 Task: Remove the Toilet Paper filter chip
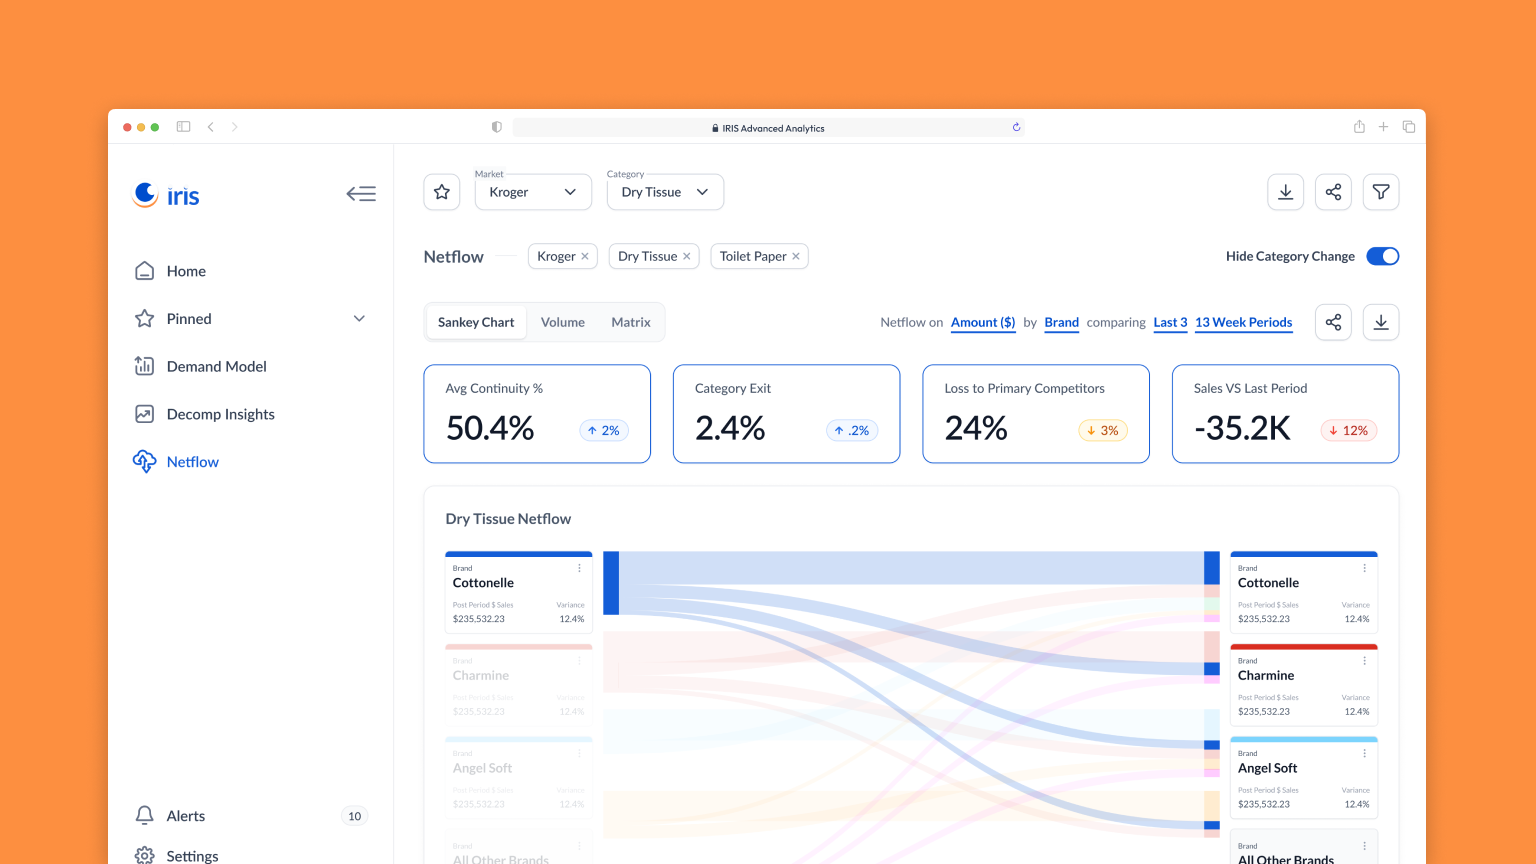796,257
